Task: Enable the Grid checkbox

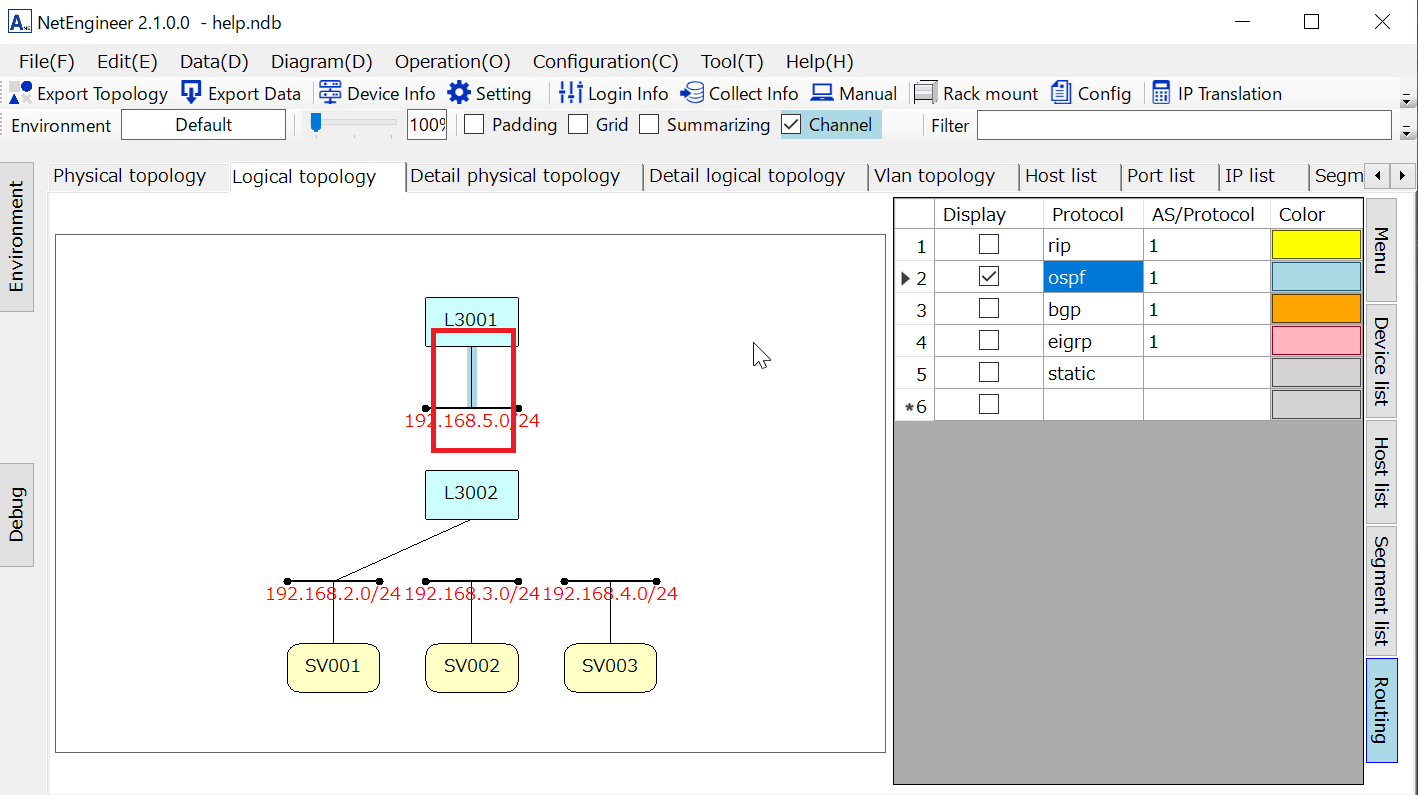Action: click(578, 125)
